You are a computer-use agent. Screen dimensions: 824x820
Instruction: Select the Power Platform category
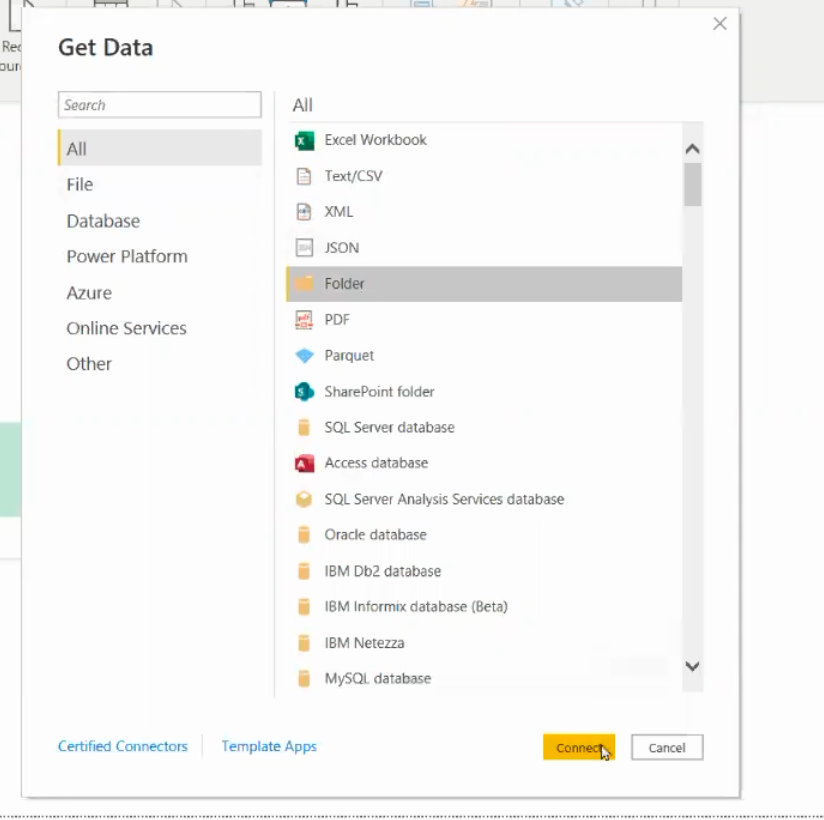coord(160,257)
